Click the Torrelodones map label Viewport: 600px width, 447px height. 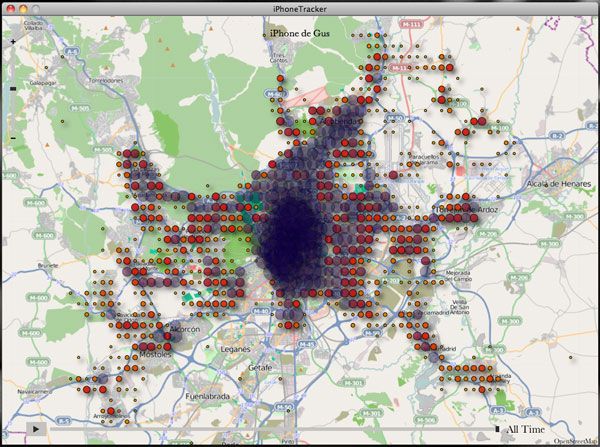pos(106,80)
